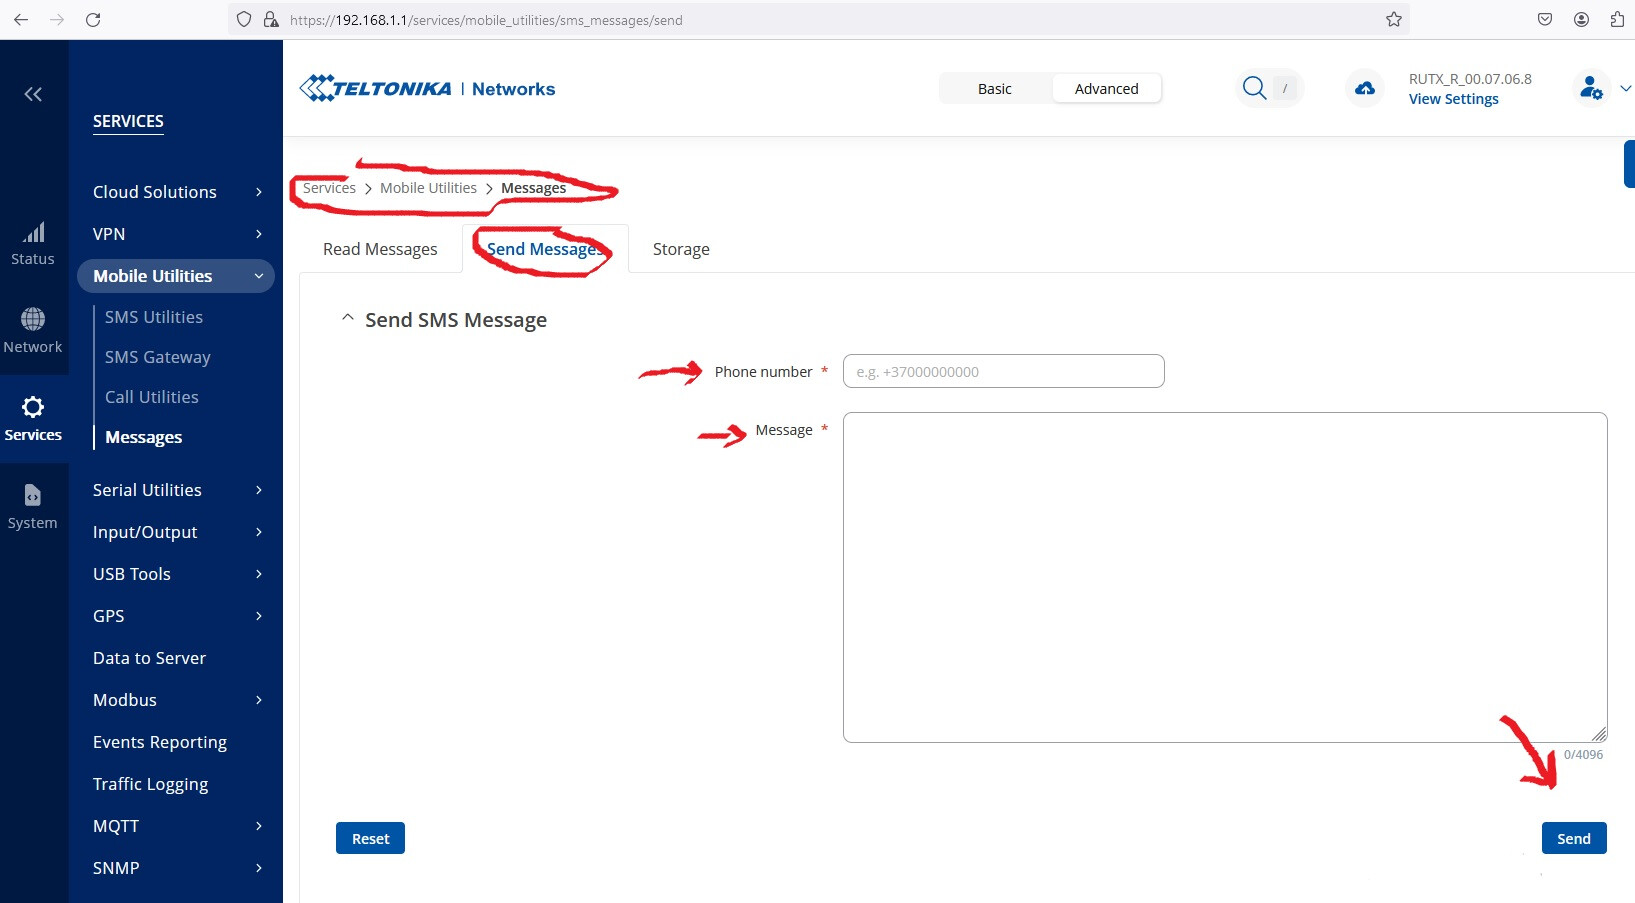Open SMS Gateway in sidebar
Screen dimensions: 1635x903
click(158, 357)
